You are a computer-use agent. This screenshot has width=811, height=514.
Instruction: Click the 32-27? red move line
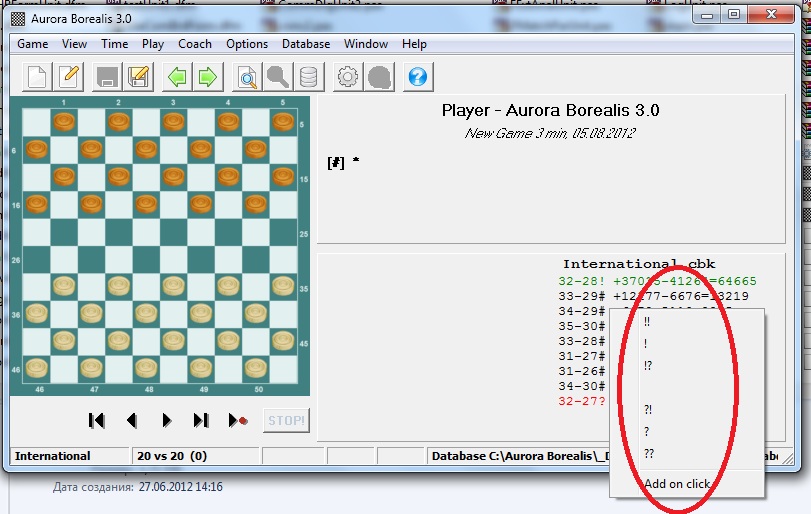coord(584,400)
